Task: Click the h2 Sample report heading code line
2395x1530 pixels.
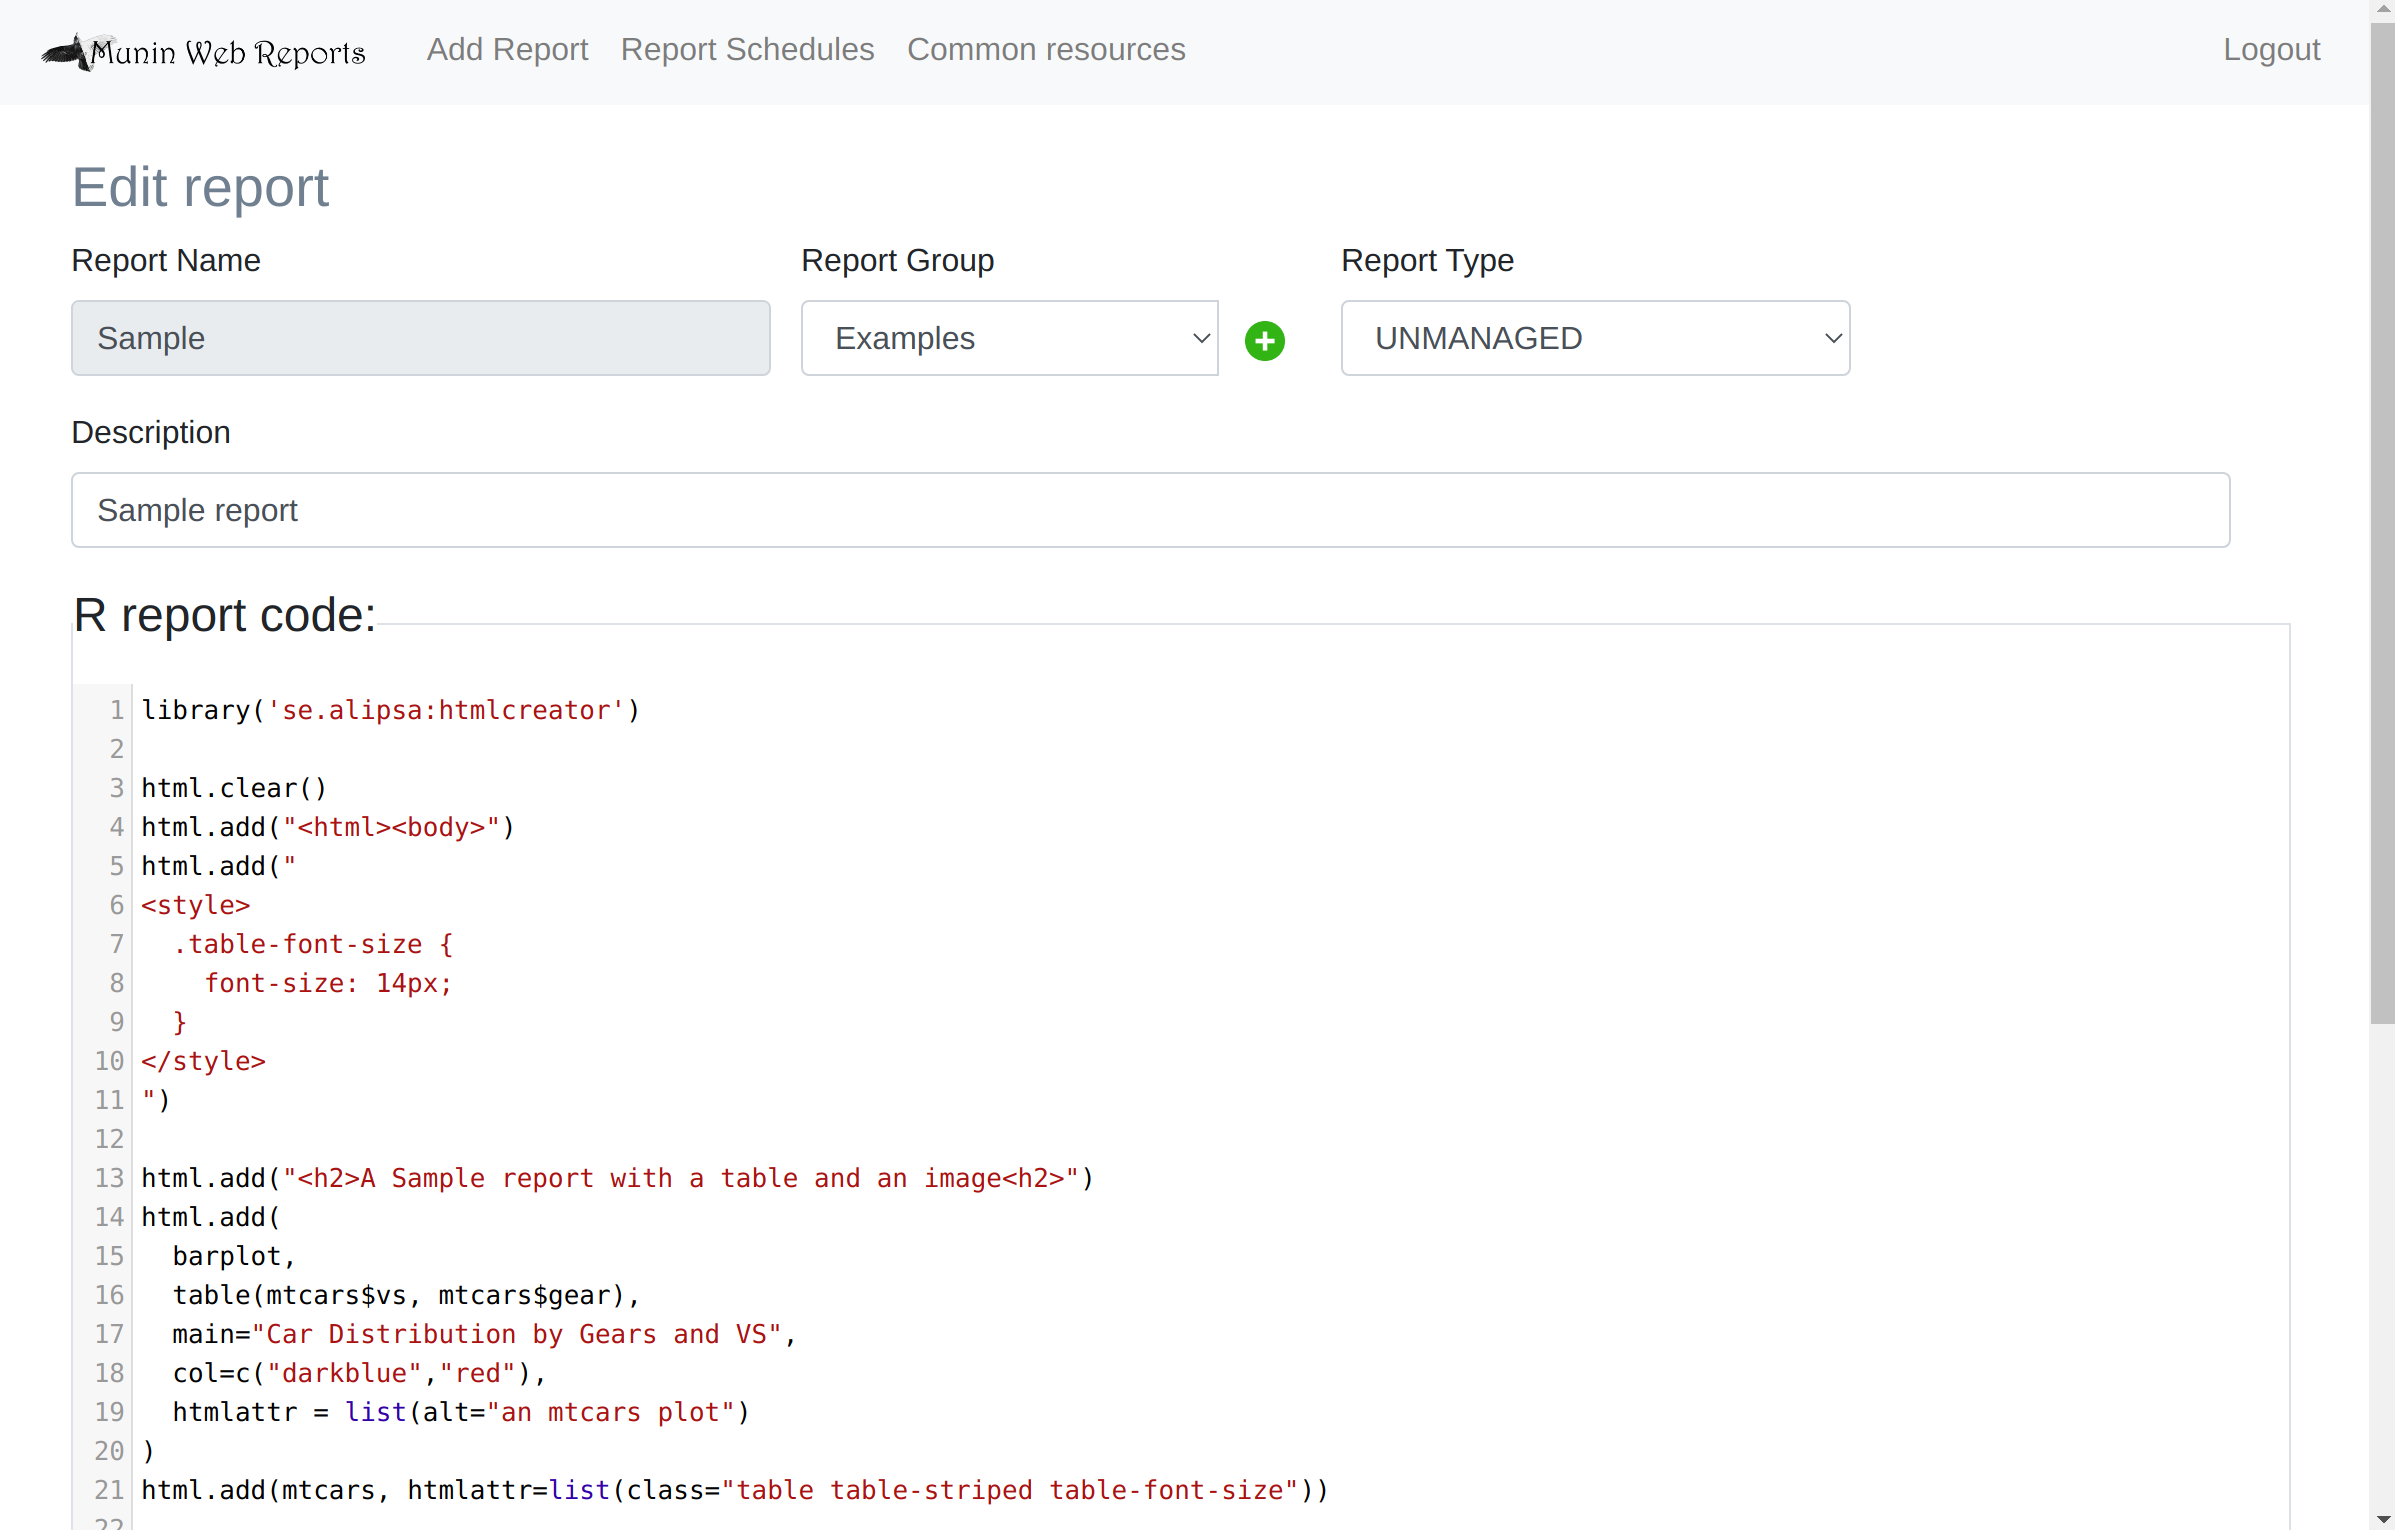Action: [617, 1178]
